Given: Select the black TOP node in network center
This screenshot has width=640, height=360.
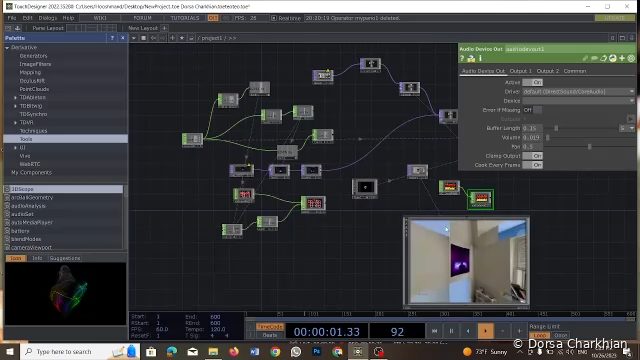Looking at the screenshot, I should [x=365, y=188].
